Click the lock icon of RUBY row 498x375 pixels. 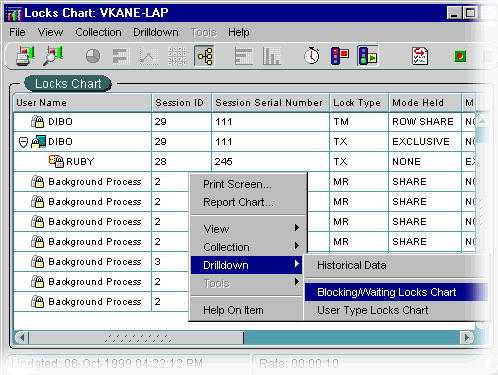tap(56, 161)
